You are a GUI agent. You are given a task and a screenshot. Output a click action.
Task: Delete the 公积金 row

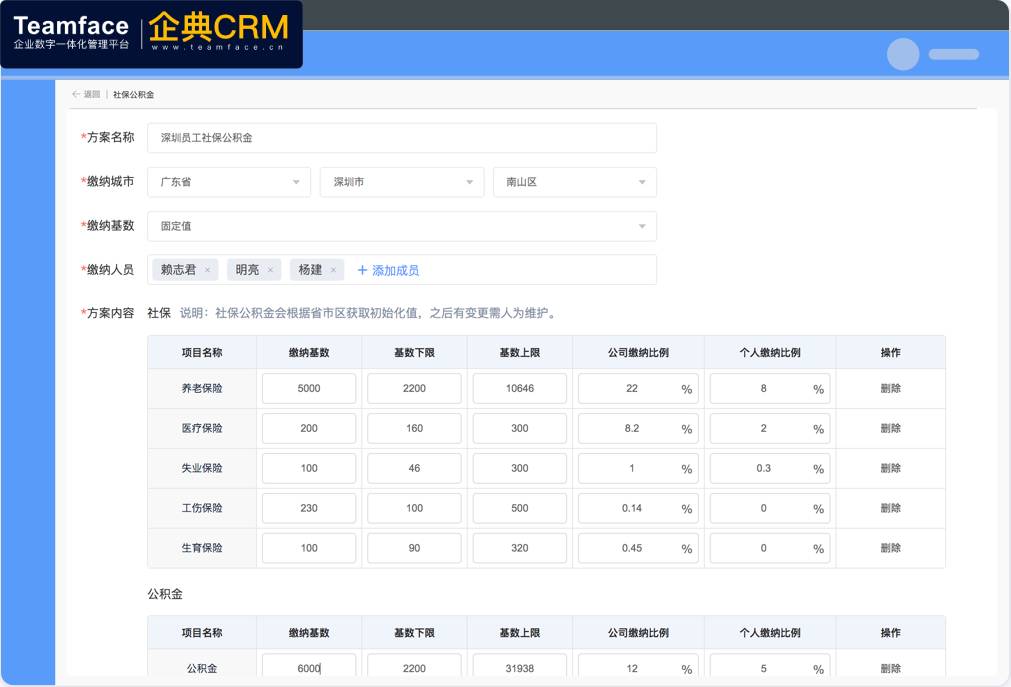[x=890, y=668]
